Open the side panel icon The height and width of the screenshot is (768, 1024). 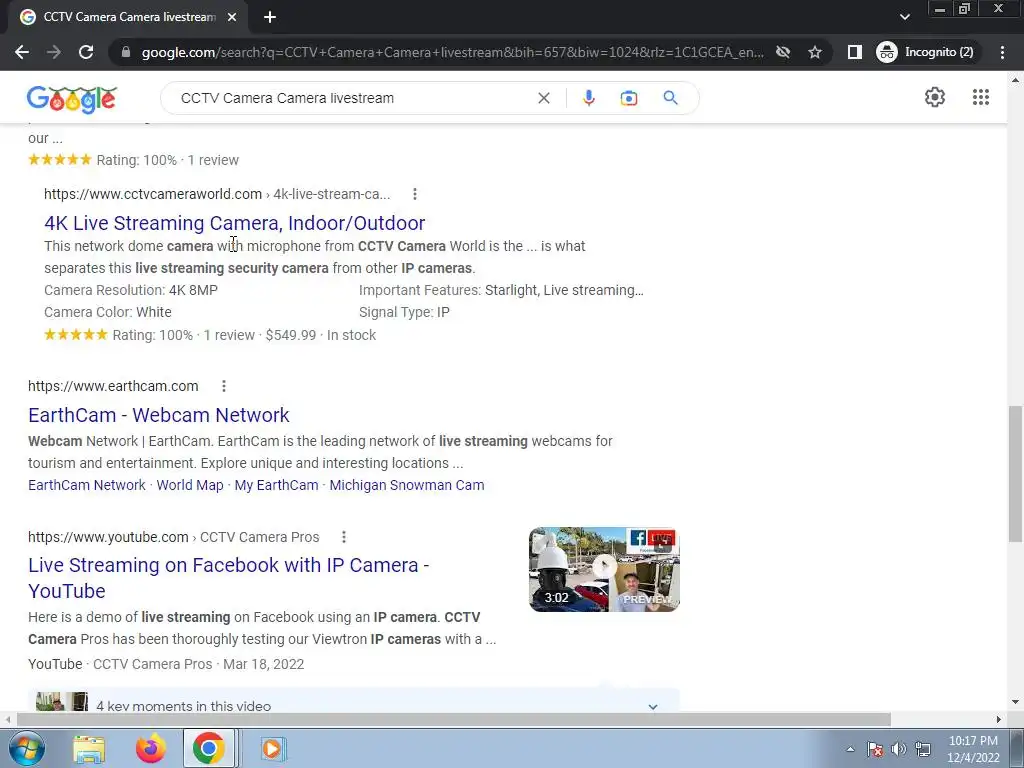point(854,52)
